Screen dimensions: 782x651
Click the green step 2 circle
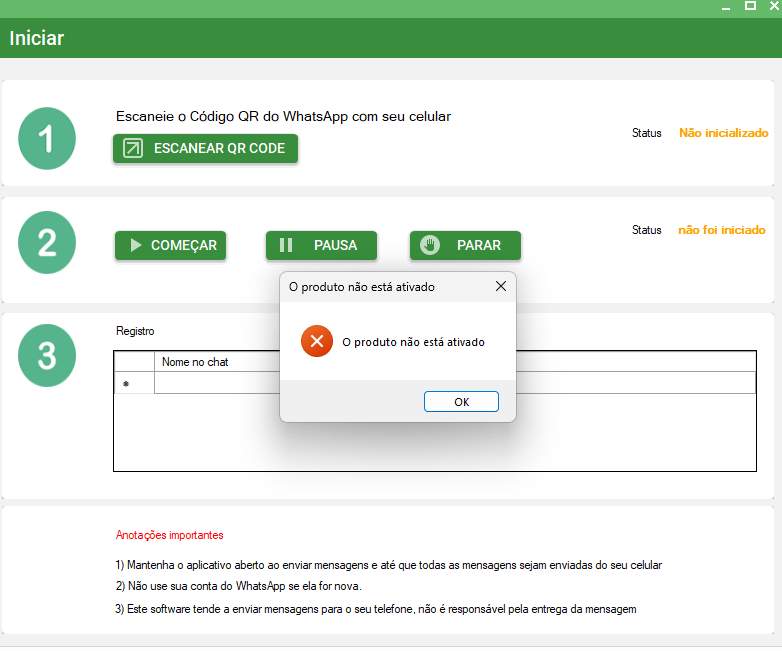pyautogui.click(x=47, y=243)
